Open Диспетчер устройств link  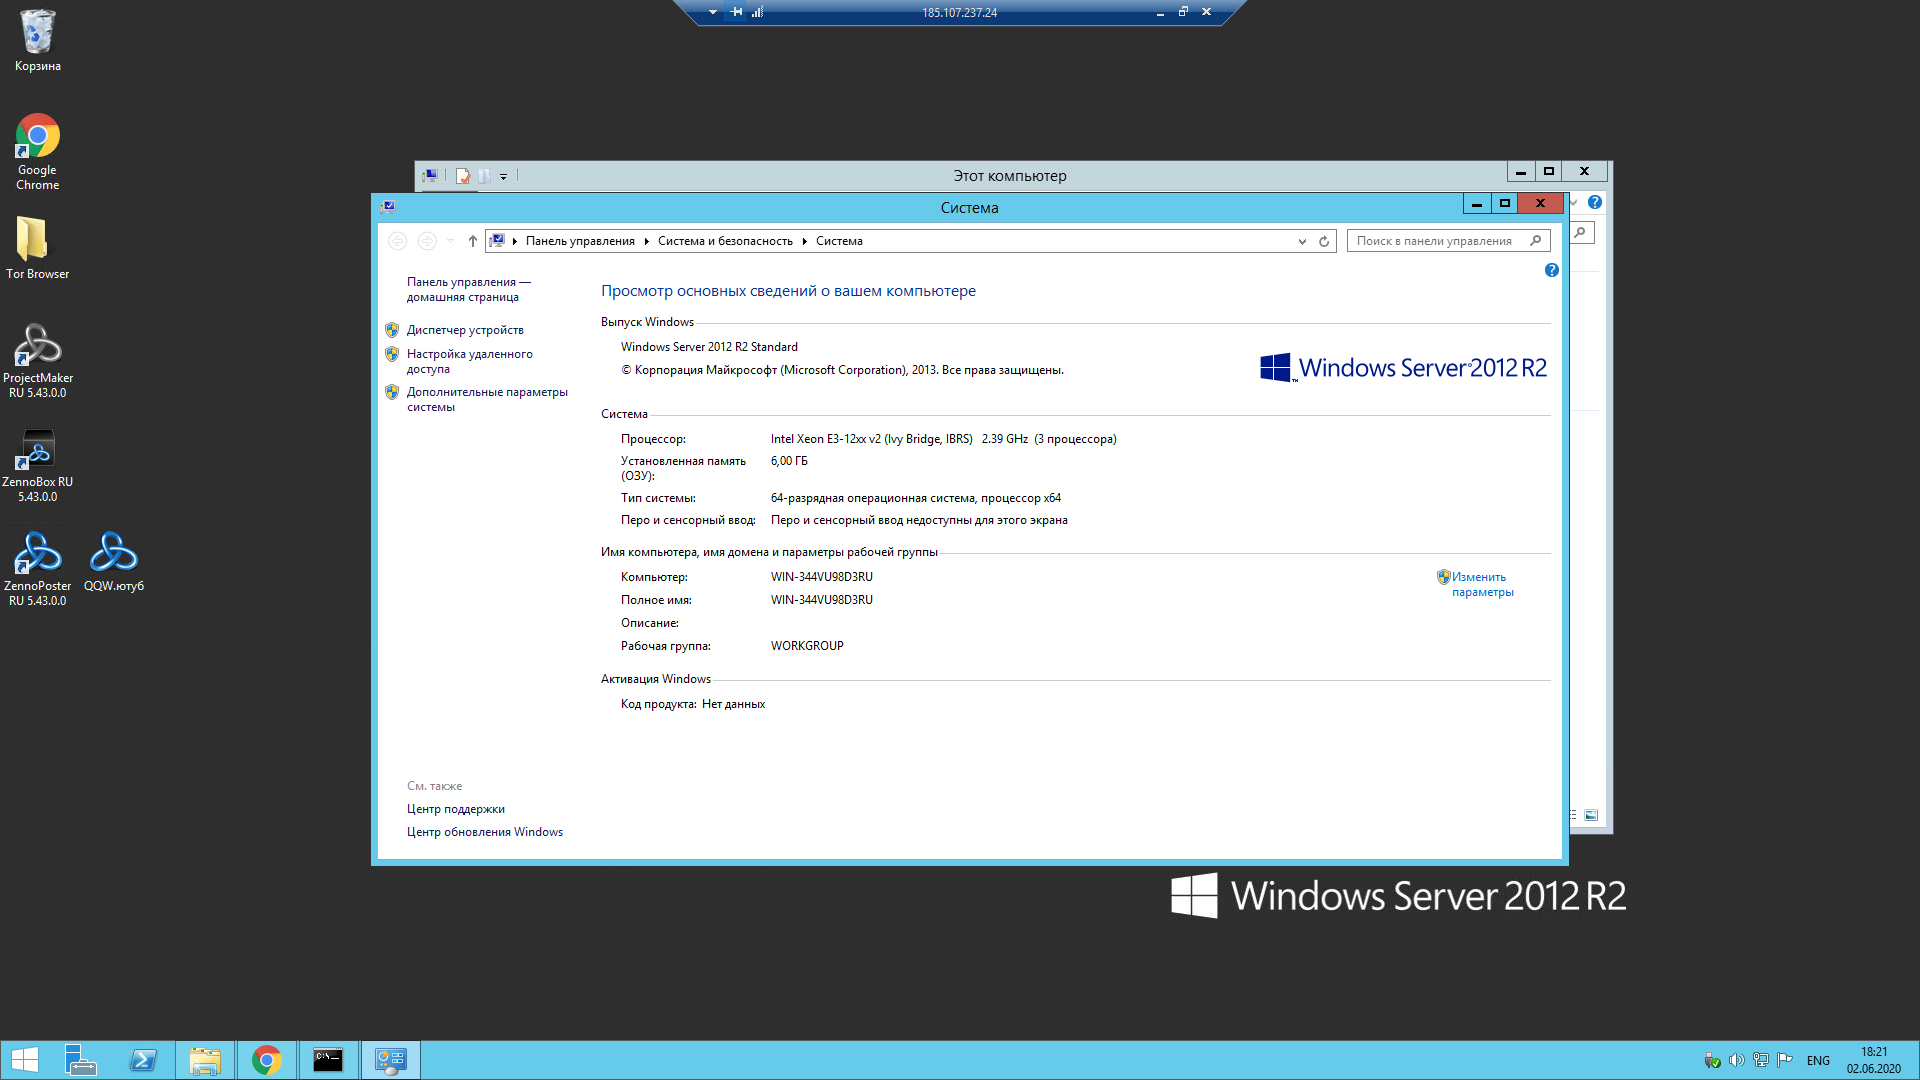pyautogui.click(x=465, y=330)
